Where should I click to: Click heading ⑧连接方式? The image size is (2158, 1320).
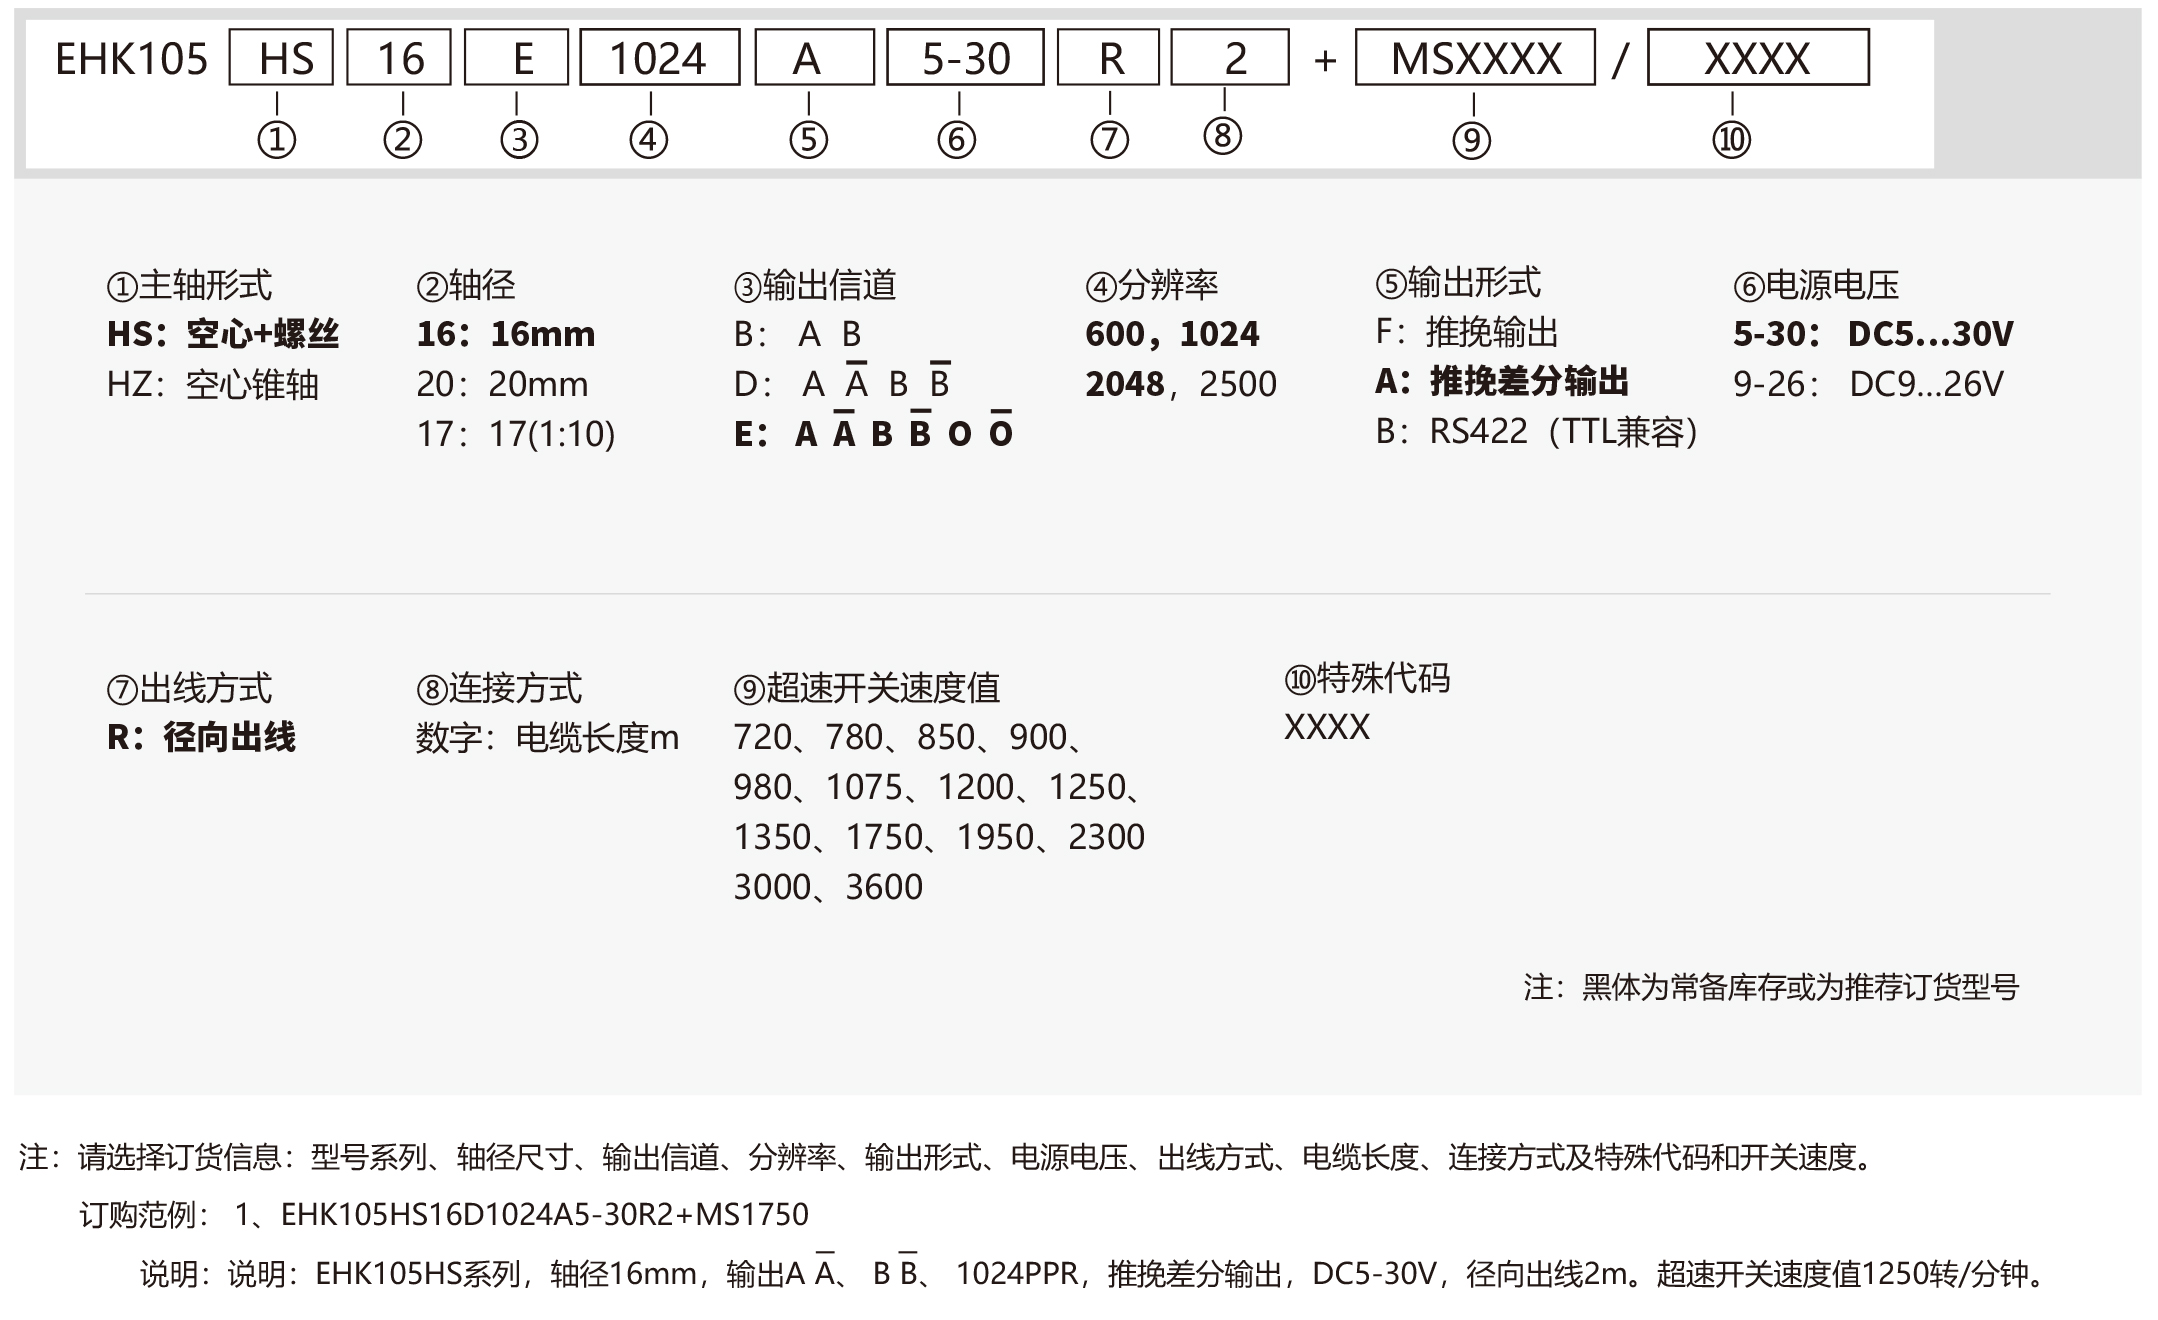tap(499, 689)
